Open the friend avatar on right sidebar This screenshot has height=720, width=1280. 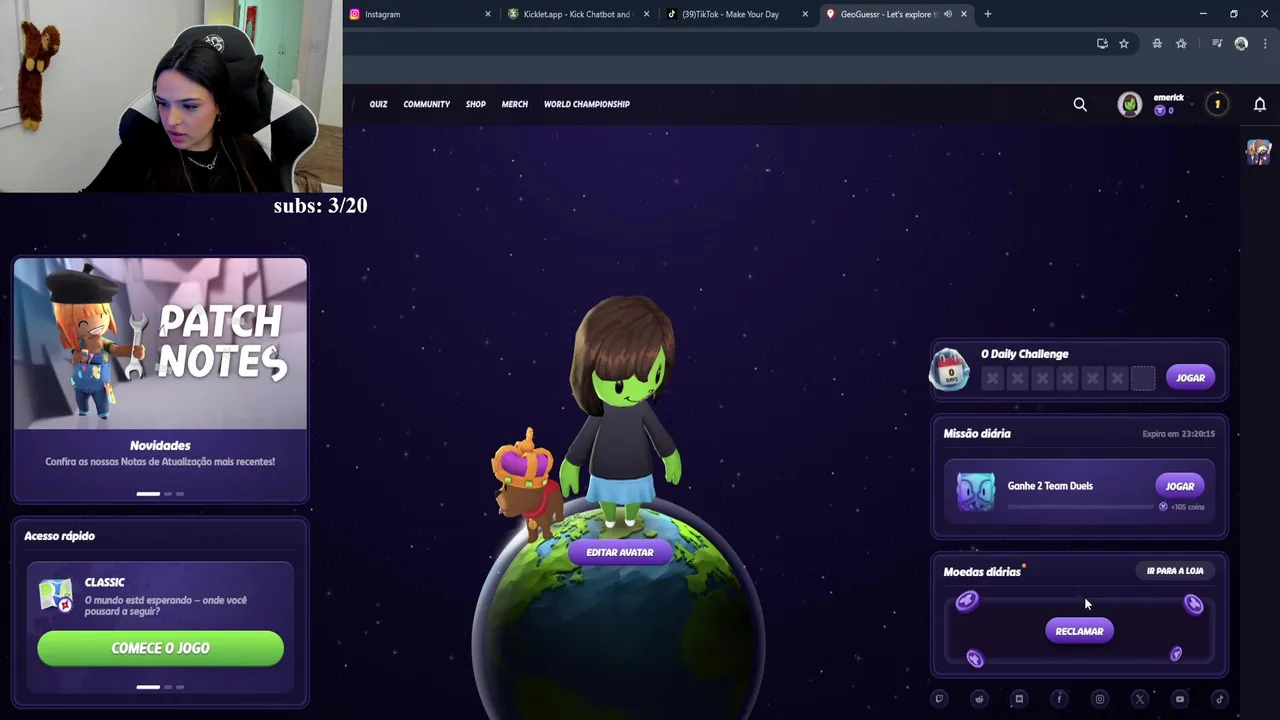pyautogui.click(x=1258, y=152)
